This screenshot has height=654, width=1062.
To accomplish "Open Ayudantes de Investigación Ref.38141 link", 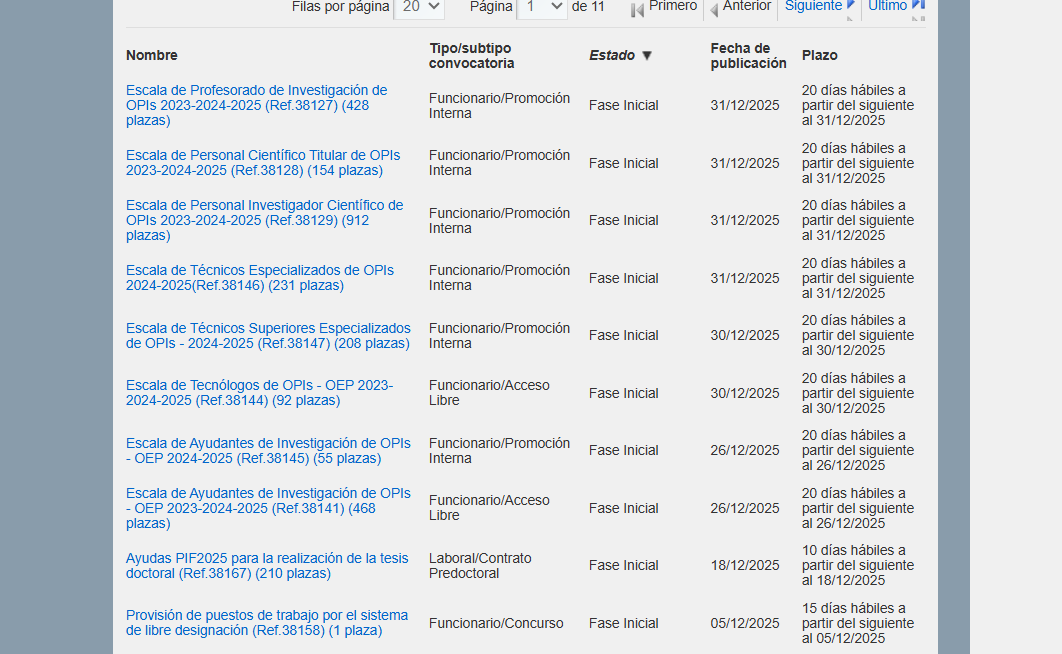I will [268, 508].
